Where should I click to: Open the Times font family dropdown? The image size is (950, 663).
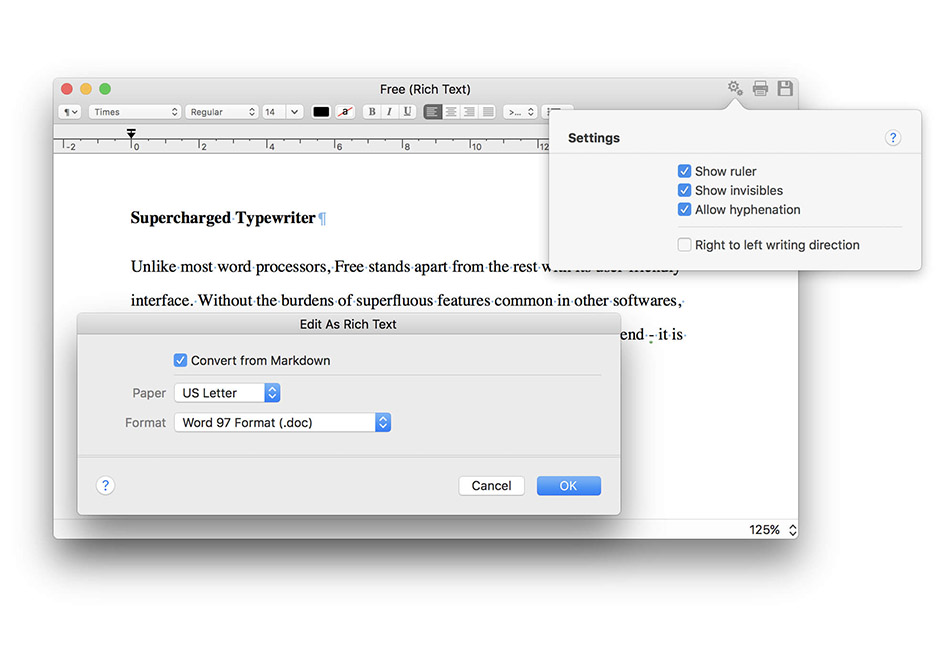coord(135,112)
